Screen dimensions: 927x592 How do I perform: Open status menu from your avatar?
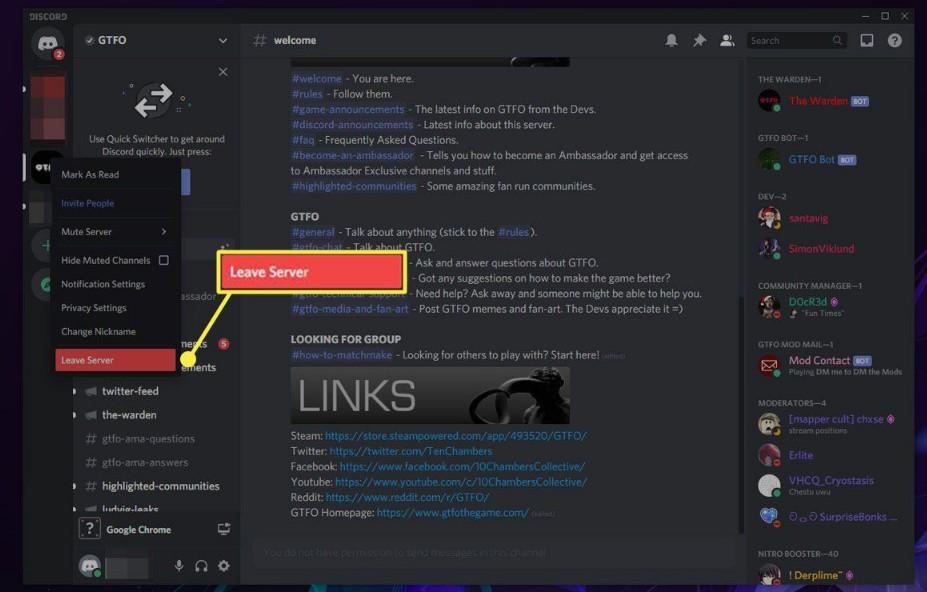tap(89, 565)
